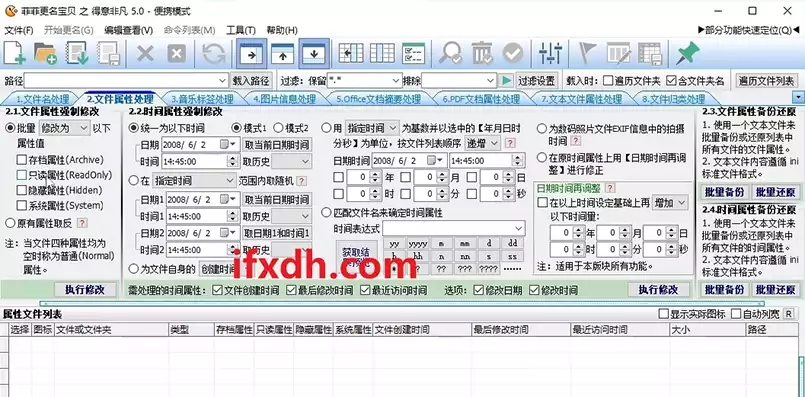Enable the 显示实际图标 checkbox
Viewport: 805px width, 397px height.
663,313
